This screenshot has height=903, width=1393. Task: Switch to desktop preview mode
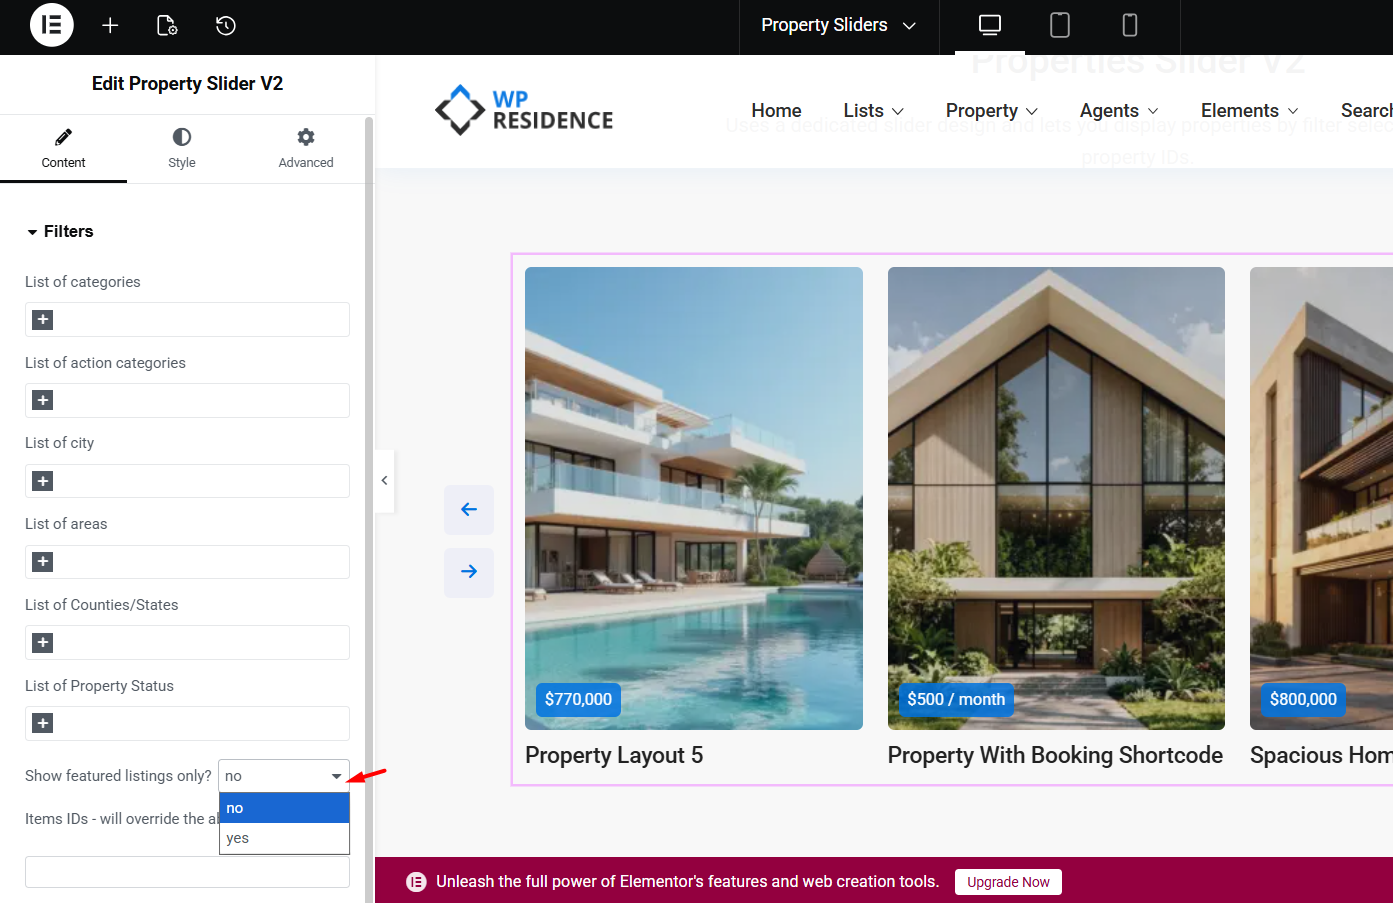tap(989, 25)
